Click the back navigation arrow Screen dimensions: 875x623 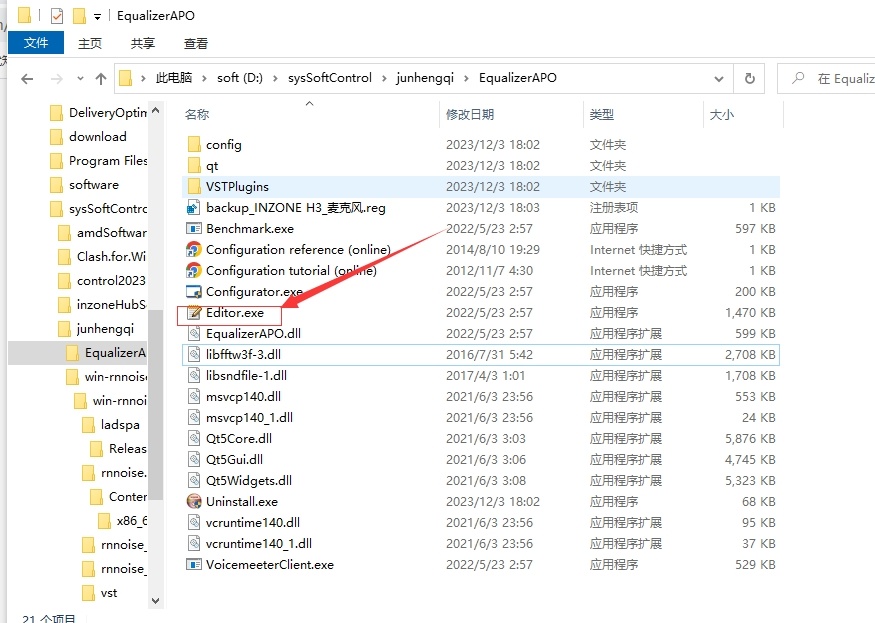point(27,77)
